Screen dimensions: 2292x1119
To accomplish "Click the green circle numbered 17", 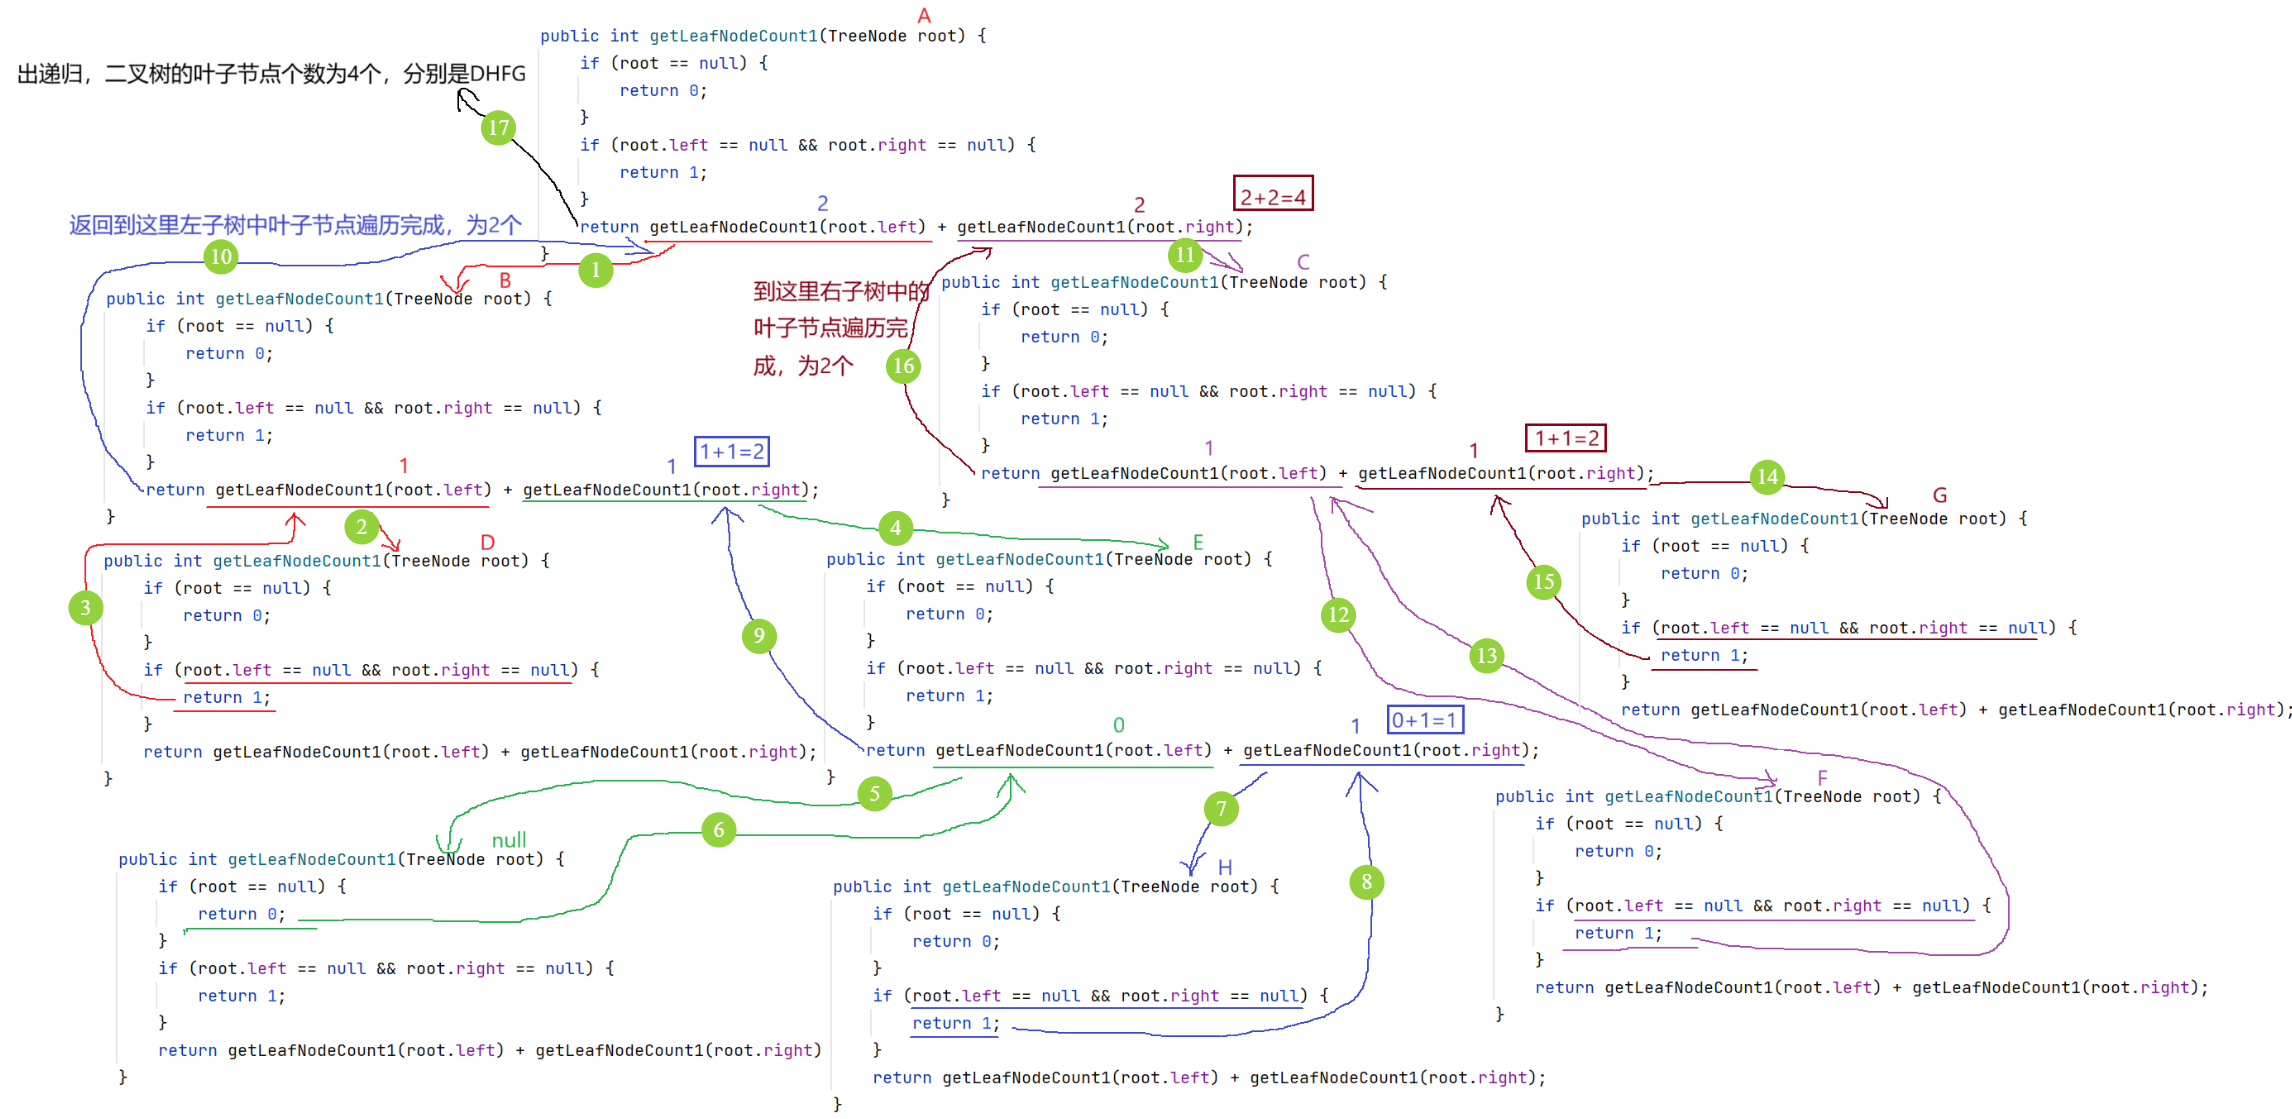I will (498, 128).
